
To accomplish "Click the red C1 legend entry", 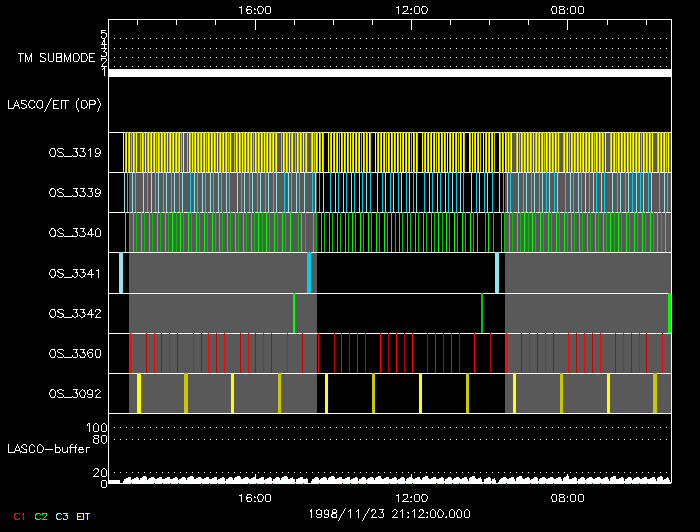I will (19, 516).
